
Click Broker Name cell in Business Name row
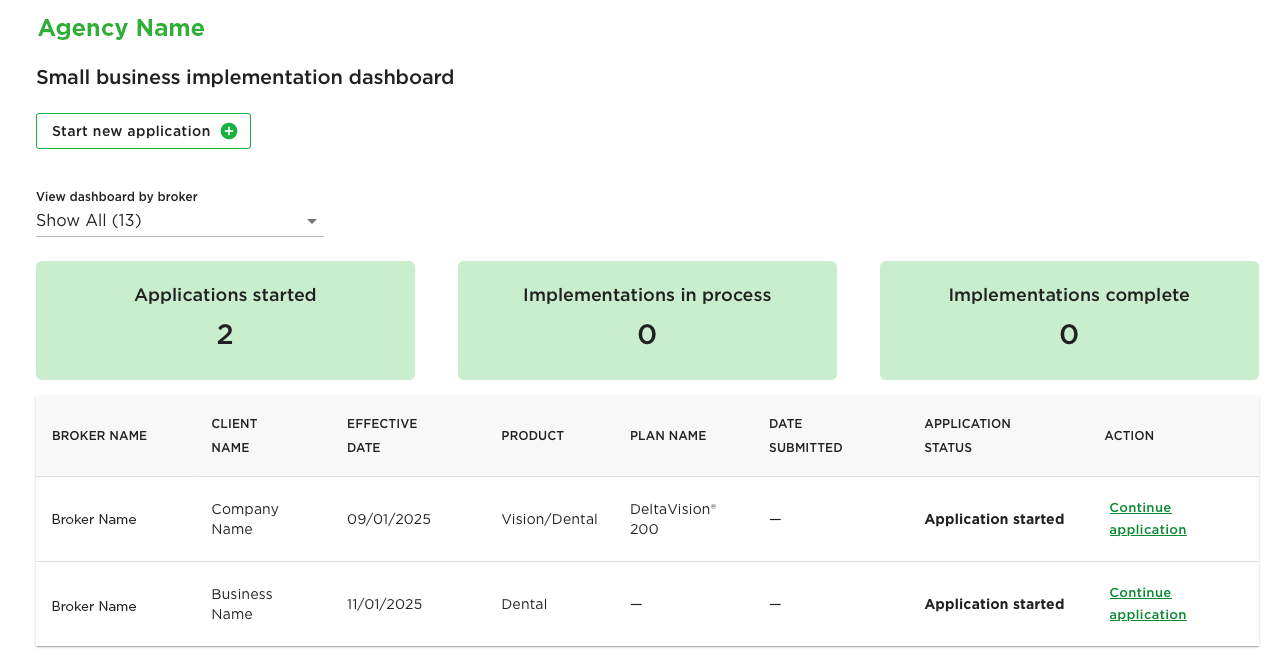click(x=94, y=606)
